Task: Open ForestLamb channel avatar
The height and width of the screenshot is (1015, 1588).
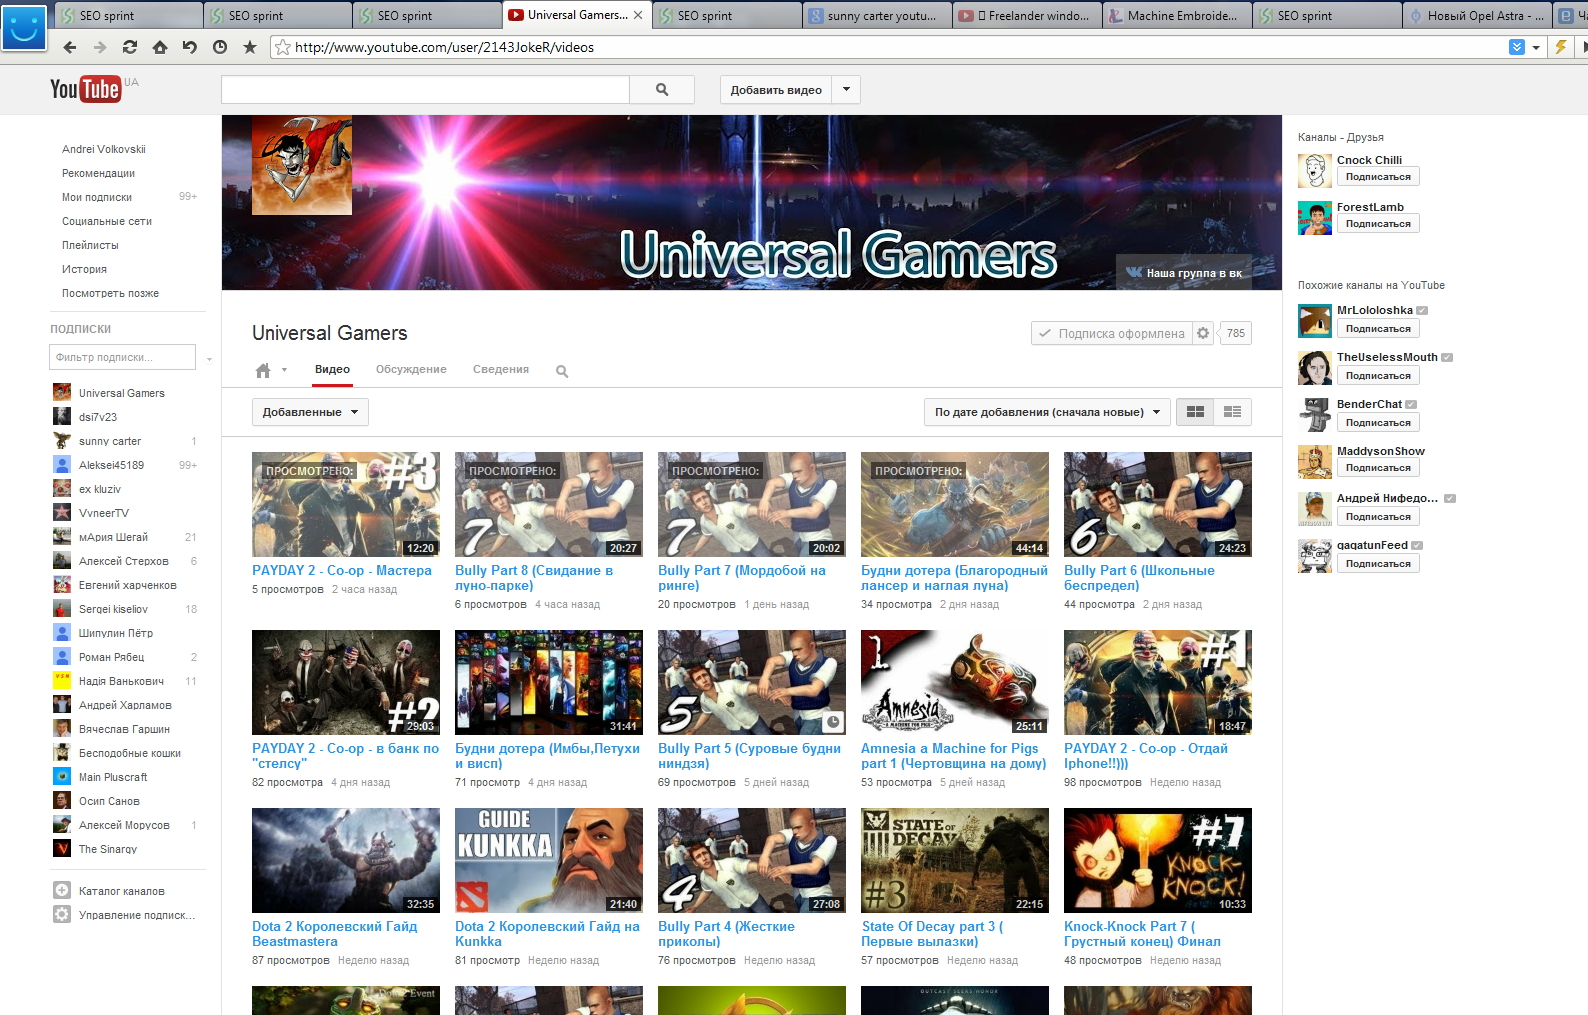Action: pyautogui.click(x=1315, y=218)
